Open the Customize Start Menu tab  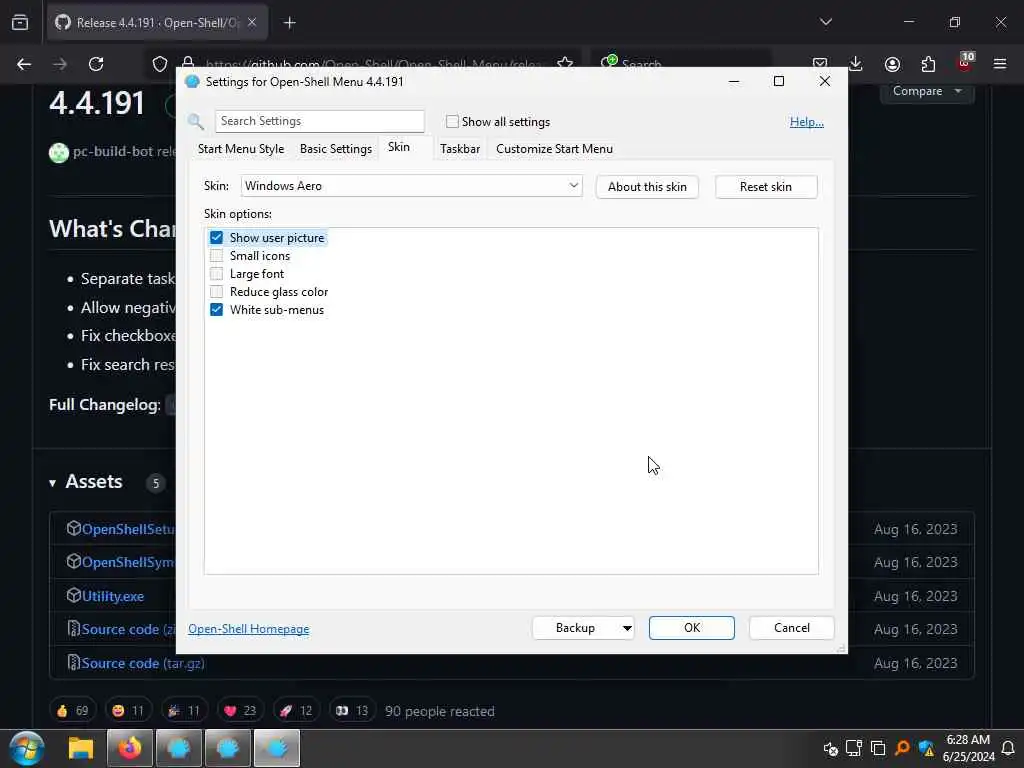pos(554,149)
